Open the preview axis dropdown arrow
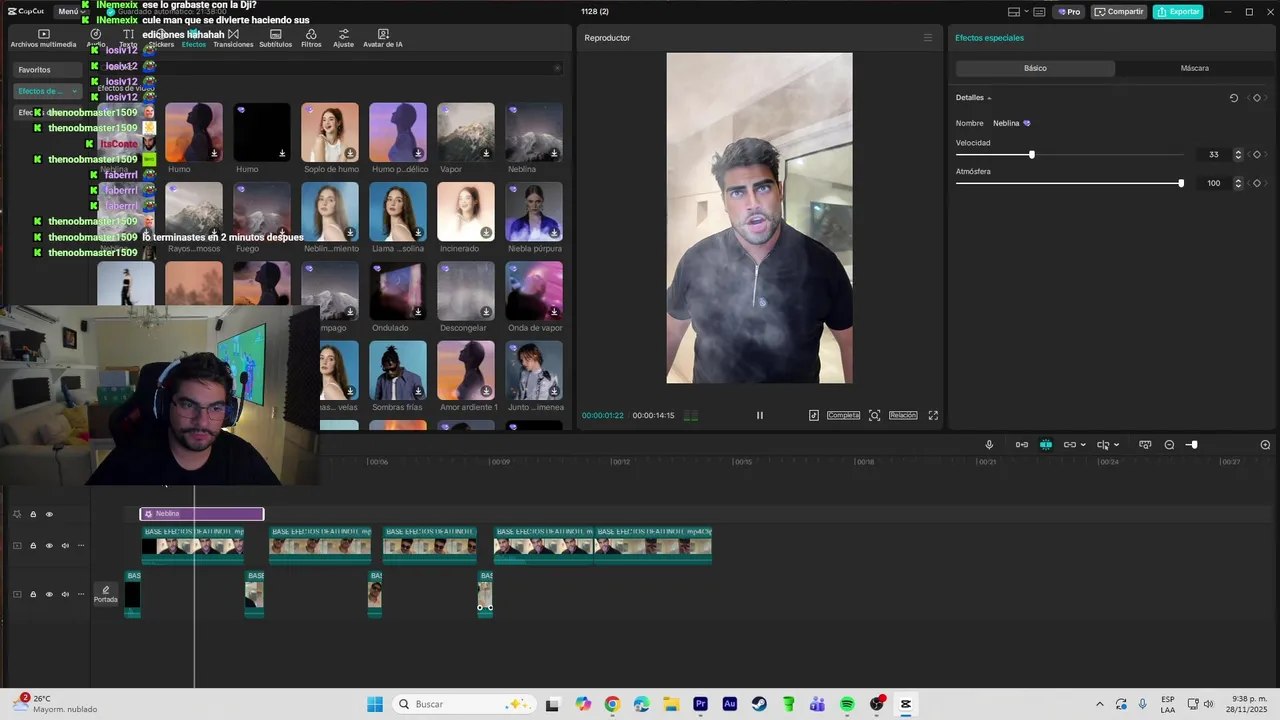Viewport: 1280px width, 720px height. click(x=1116, y=445)
